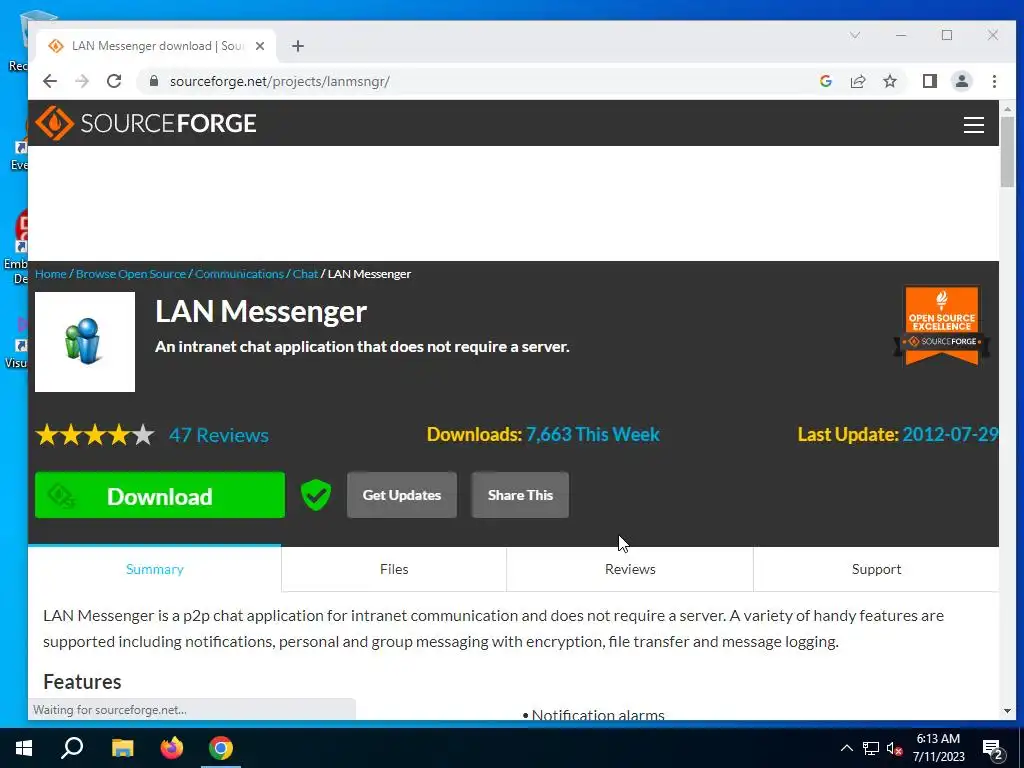The width and height of the screenshot is (1024, 768).
Task: Open the Windows Start menu
Action: [x=24, y=748]
